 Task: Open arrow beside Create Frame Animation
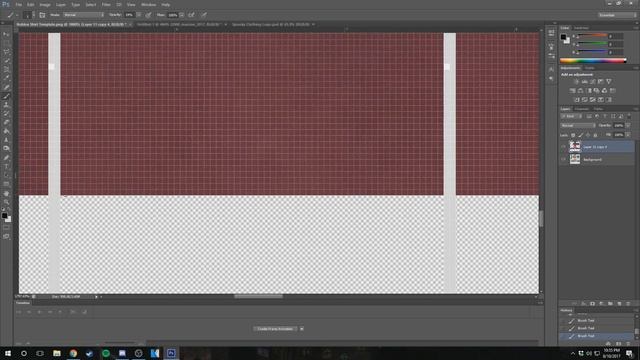[302, 329]
